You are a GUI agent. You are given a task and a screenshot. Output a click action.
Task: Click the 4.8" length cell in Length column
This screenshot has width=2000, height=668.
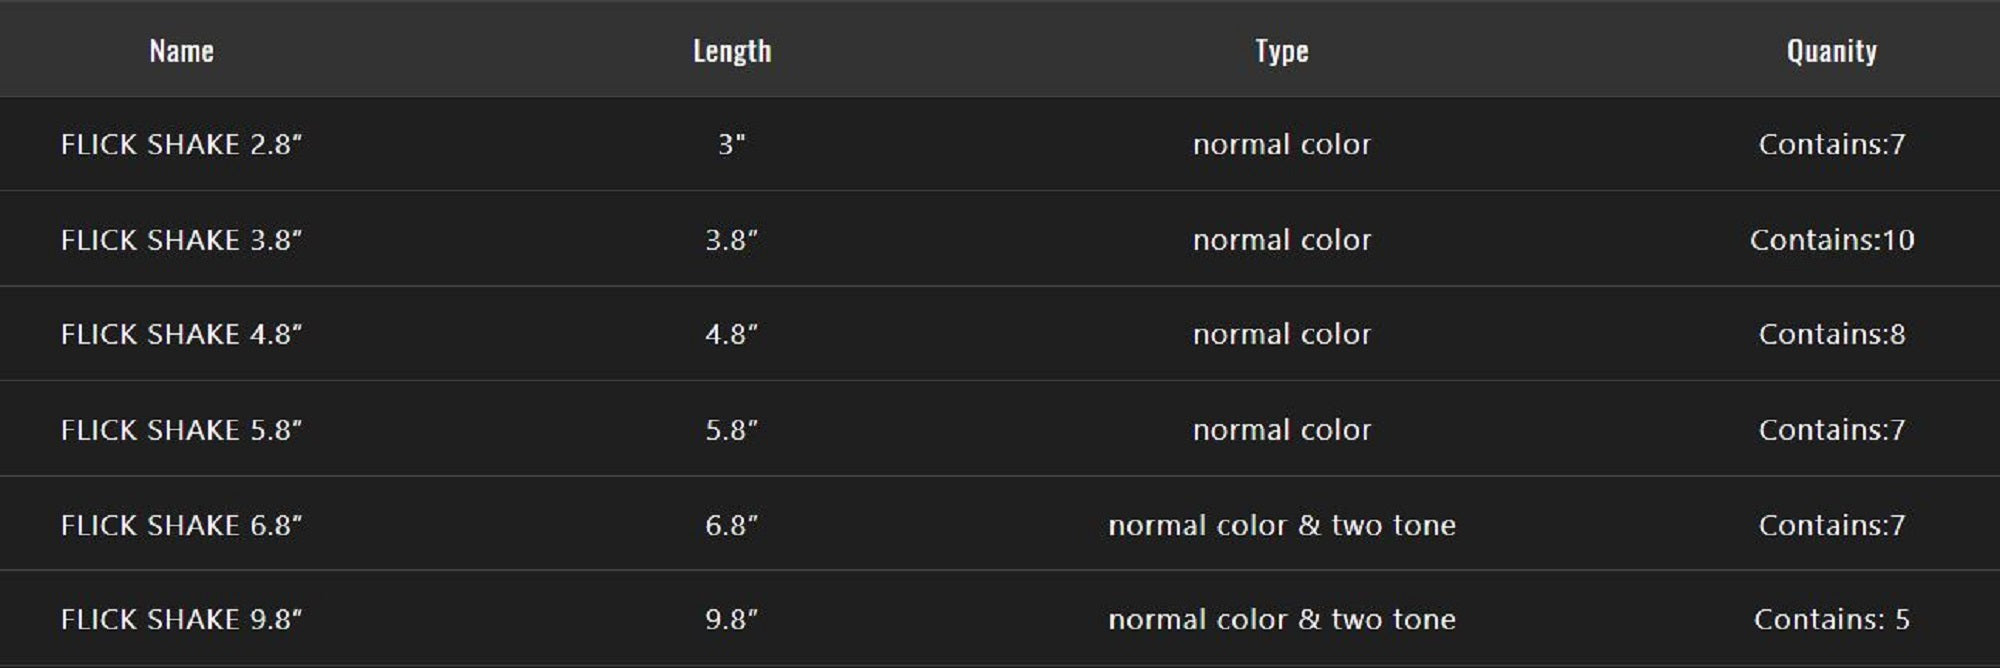pyautogui.click(x=732, y=334)
